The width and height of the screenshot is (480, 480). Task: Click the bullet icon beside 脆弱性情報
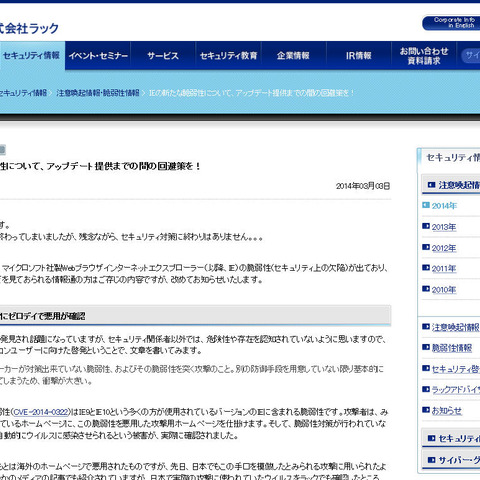click(426, 347)
